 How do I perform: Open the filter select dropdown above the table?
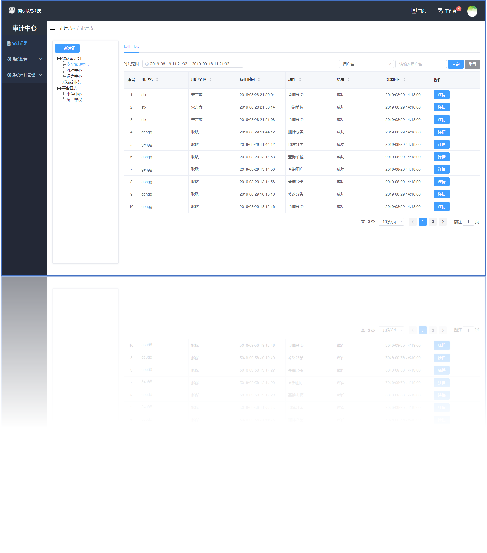tap(367, 64)
